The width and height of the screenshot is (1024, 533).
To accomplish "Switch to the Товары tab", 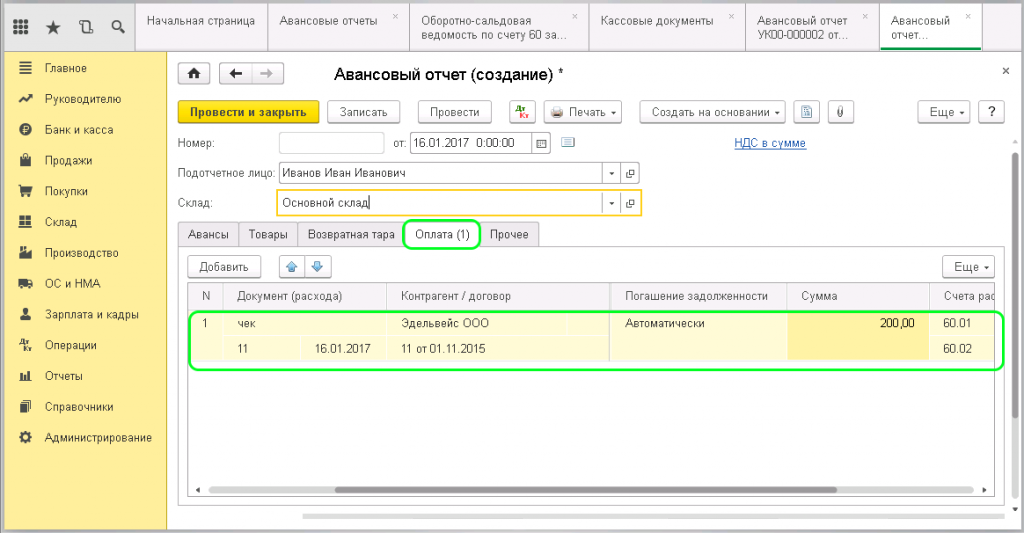I will (x=268, y=234).
